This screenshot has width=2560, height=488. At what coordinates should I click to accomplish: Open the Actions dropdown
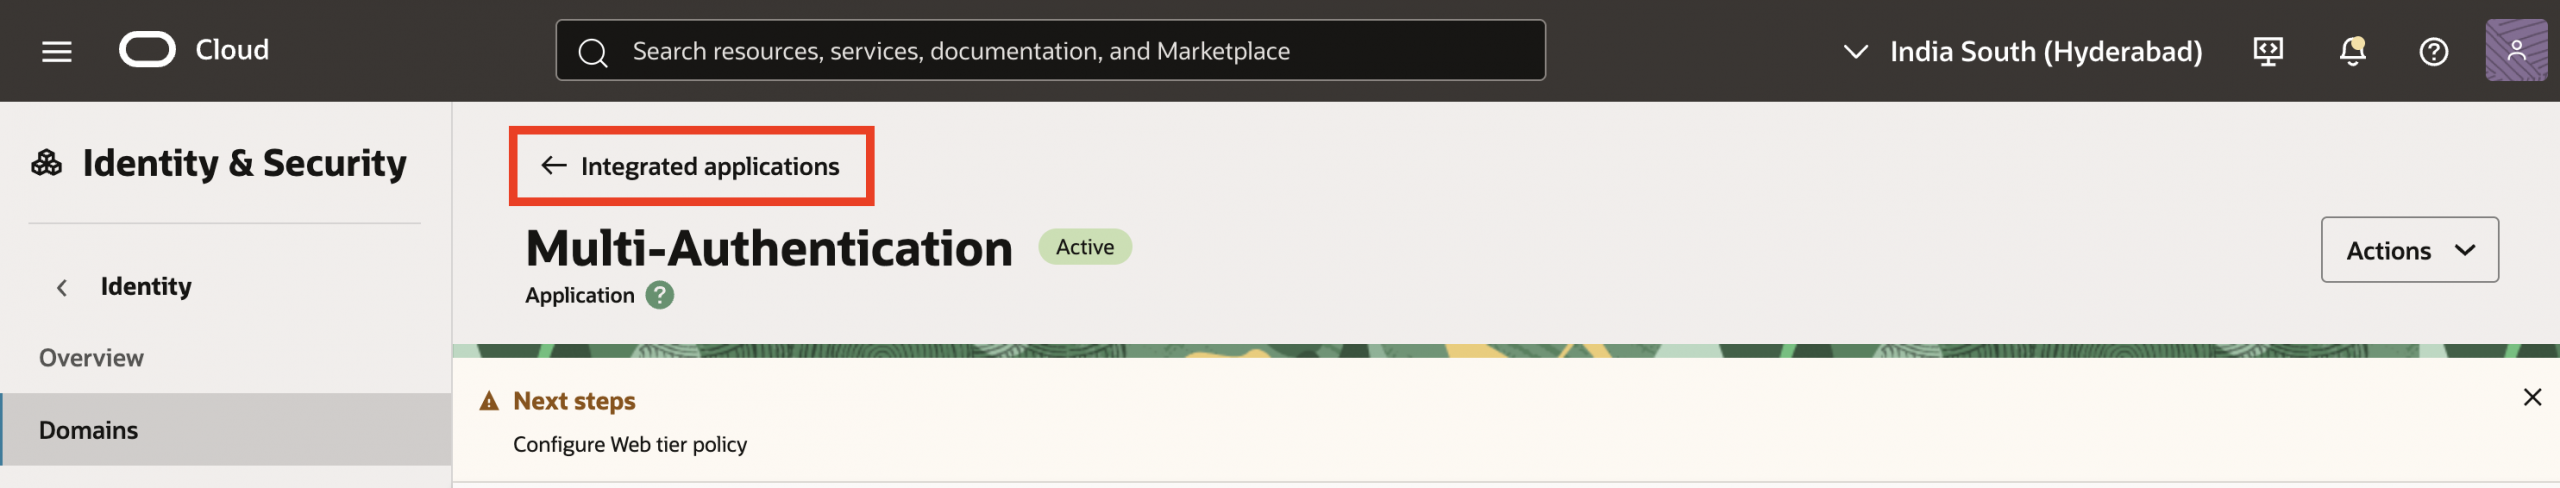[2409, 250]
